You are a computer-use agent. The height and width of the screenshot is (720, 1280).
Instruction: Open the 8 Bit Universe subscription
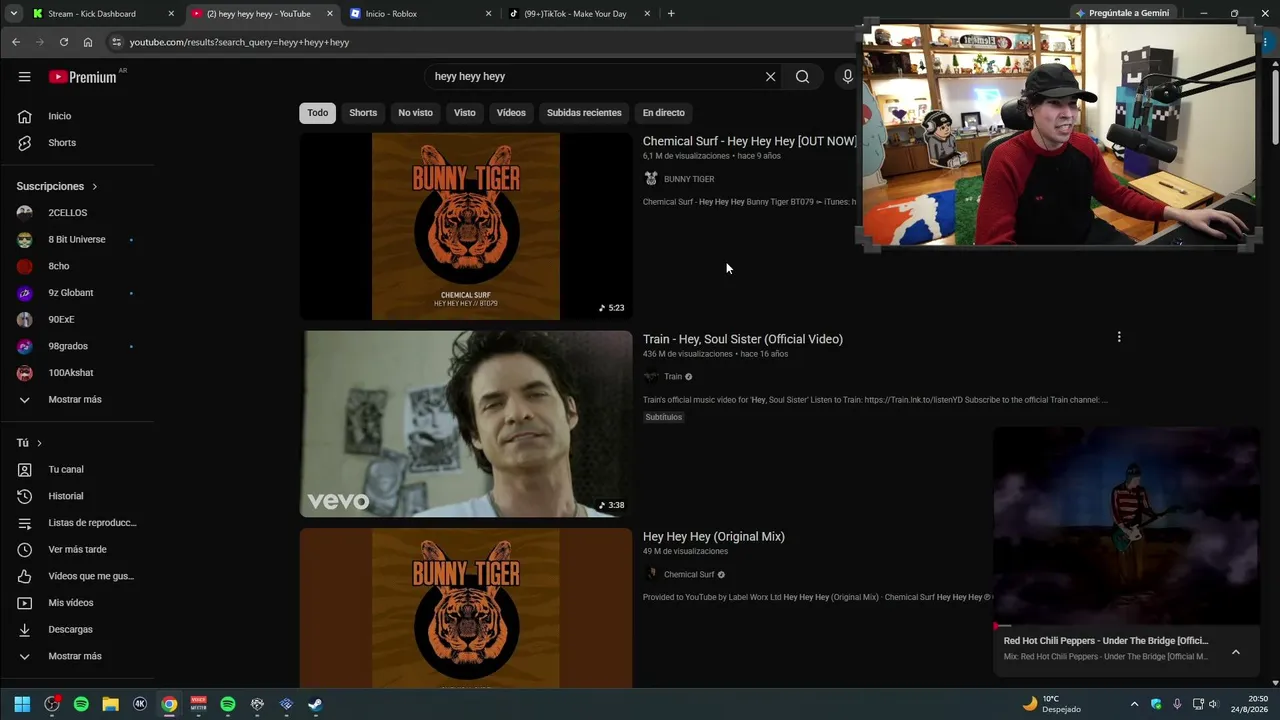point(77,240)
